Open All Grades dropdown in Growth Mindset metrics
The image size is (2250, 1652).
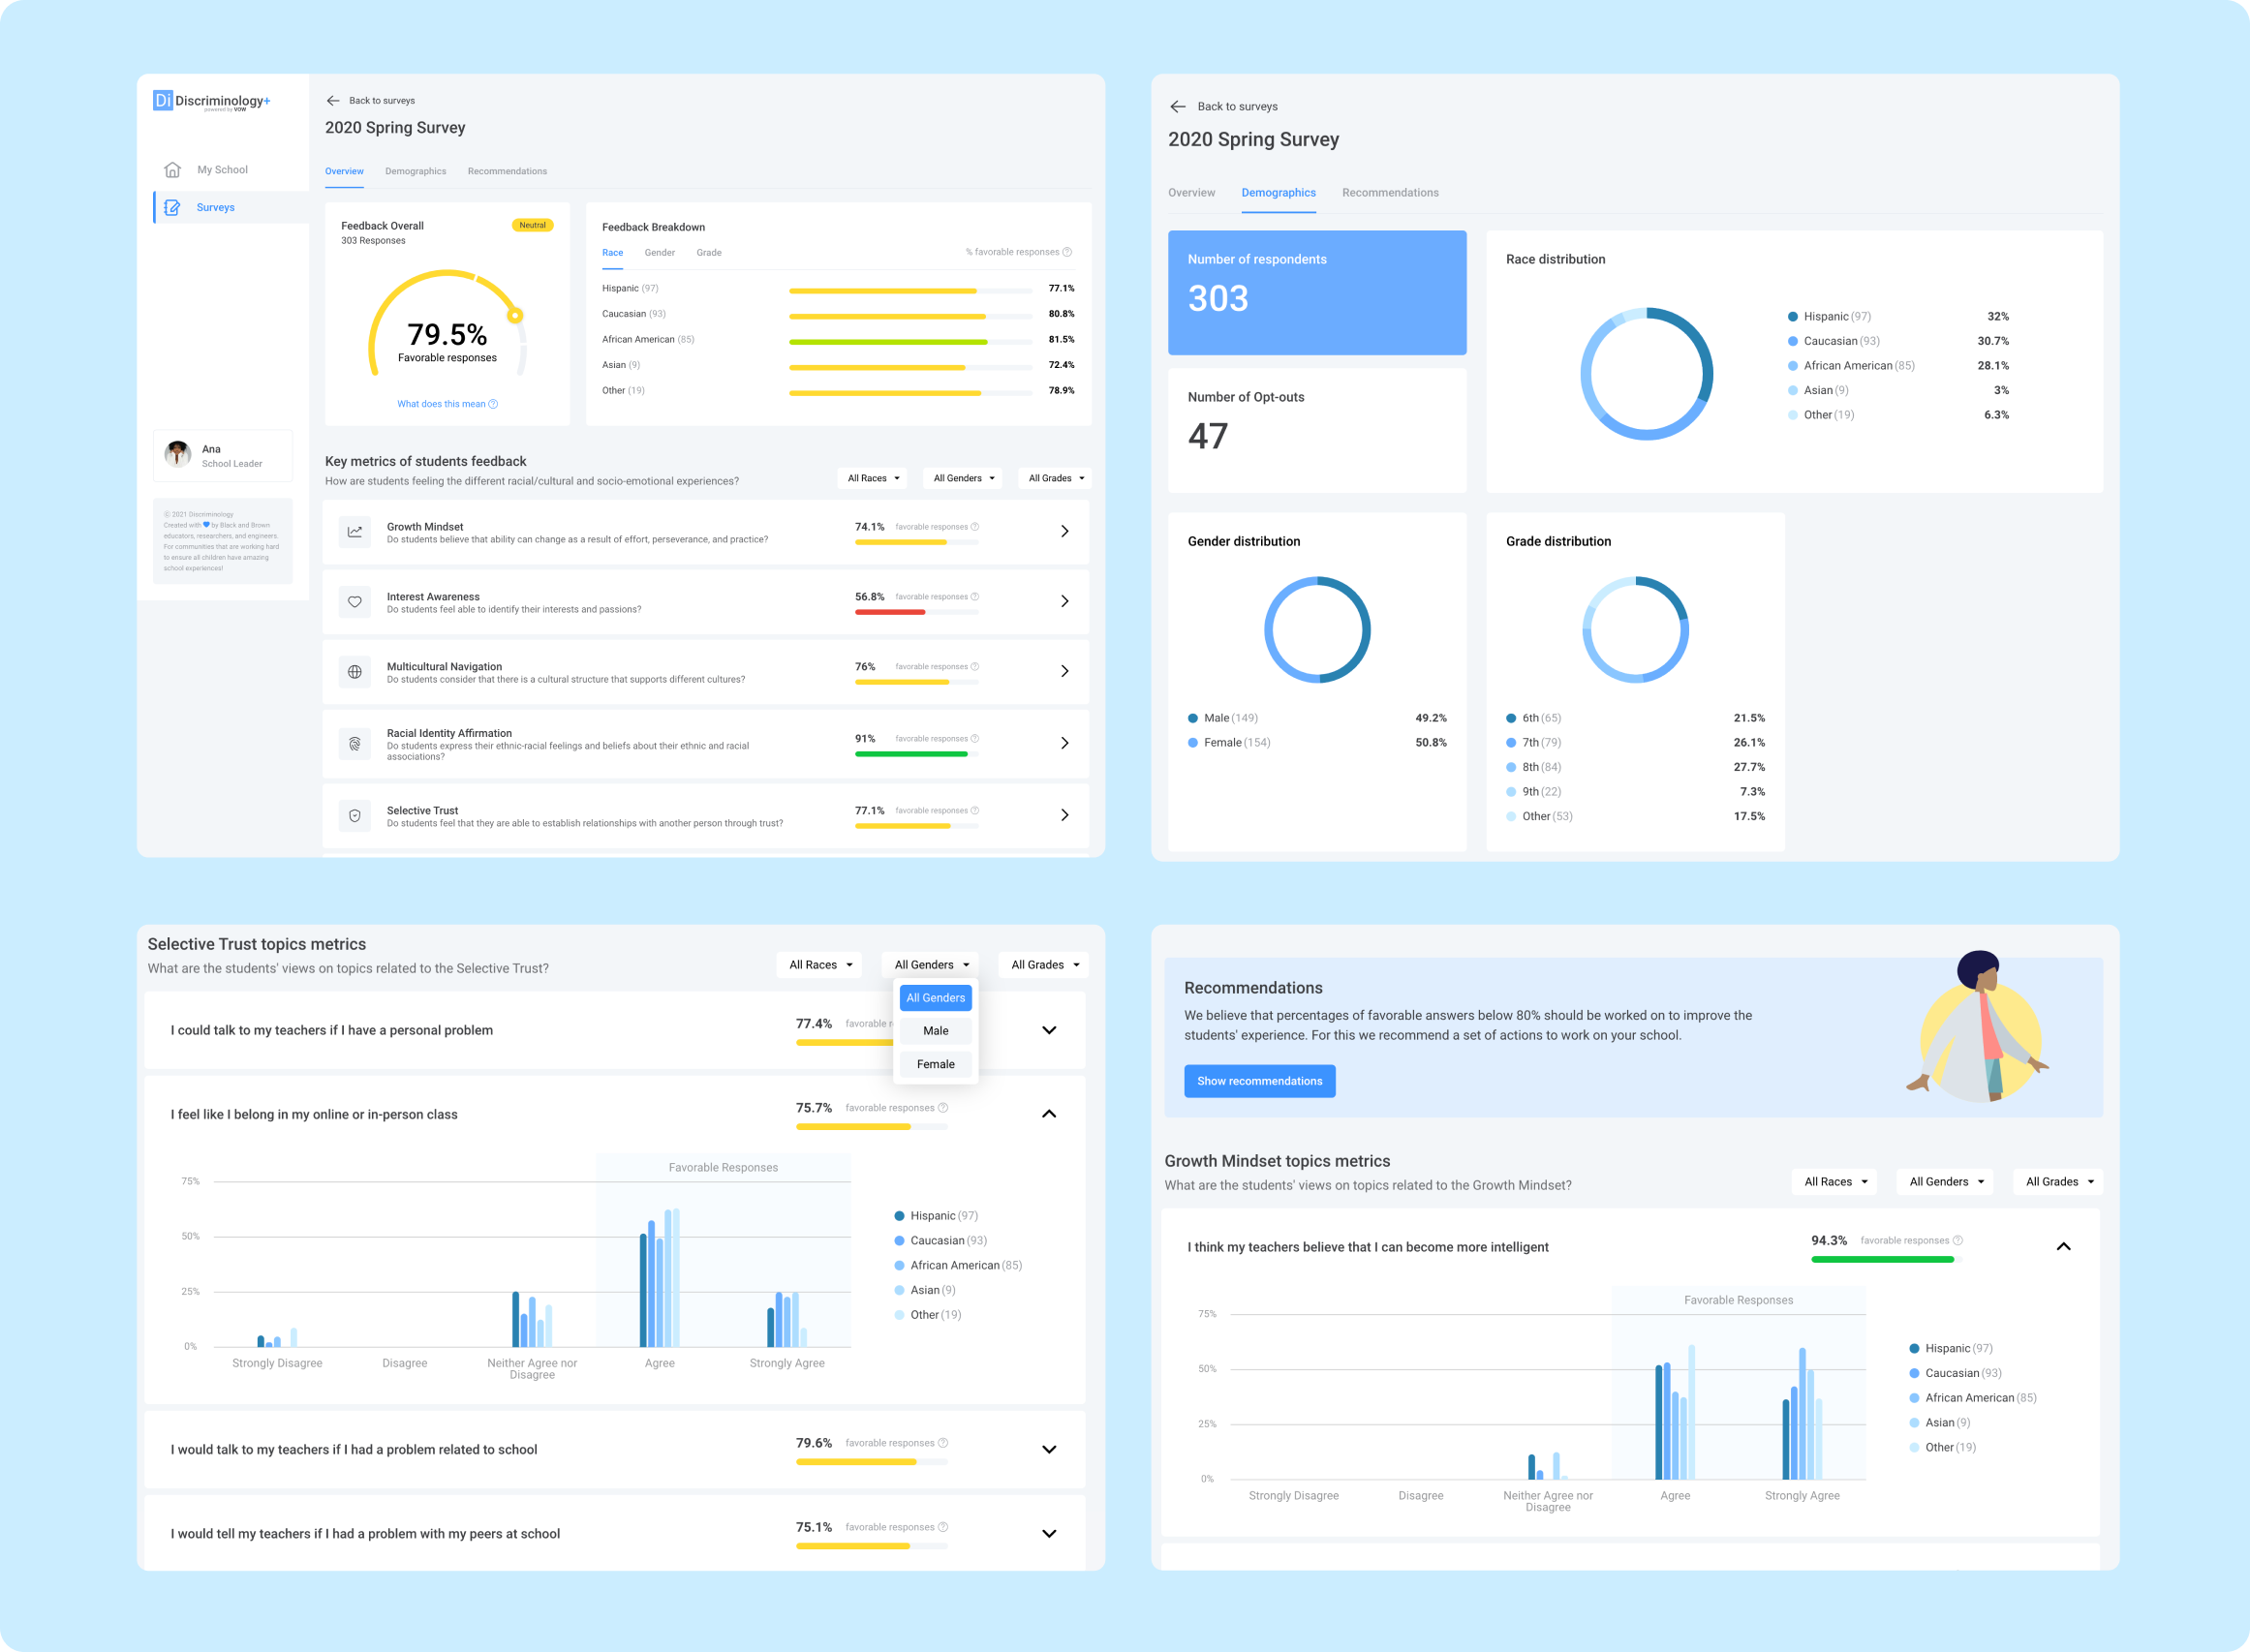(2058, 1182)
